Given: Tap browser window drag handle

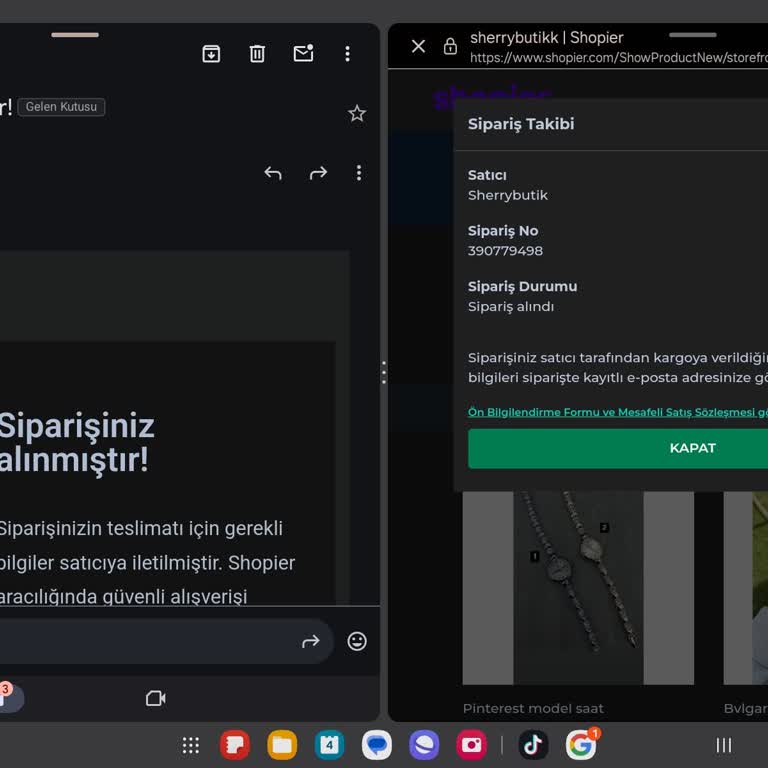Looking at the screenshot, I should 693,35.
